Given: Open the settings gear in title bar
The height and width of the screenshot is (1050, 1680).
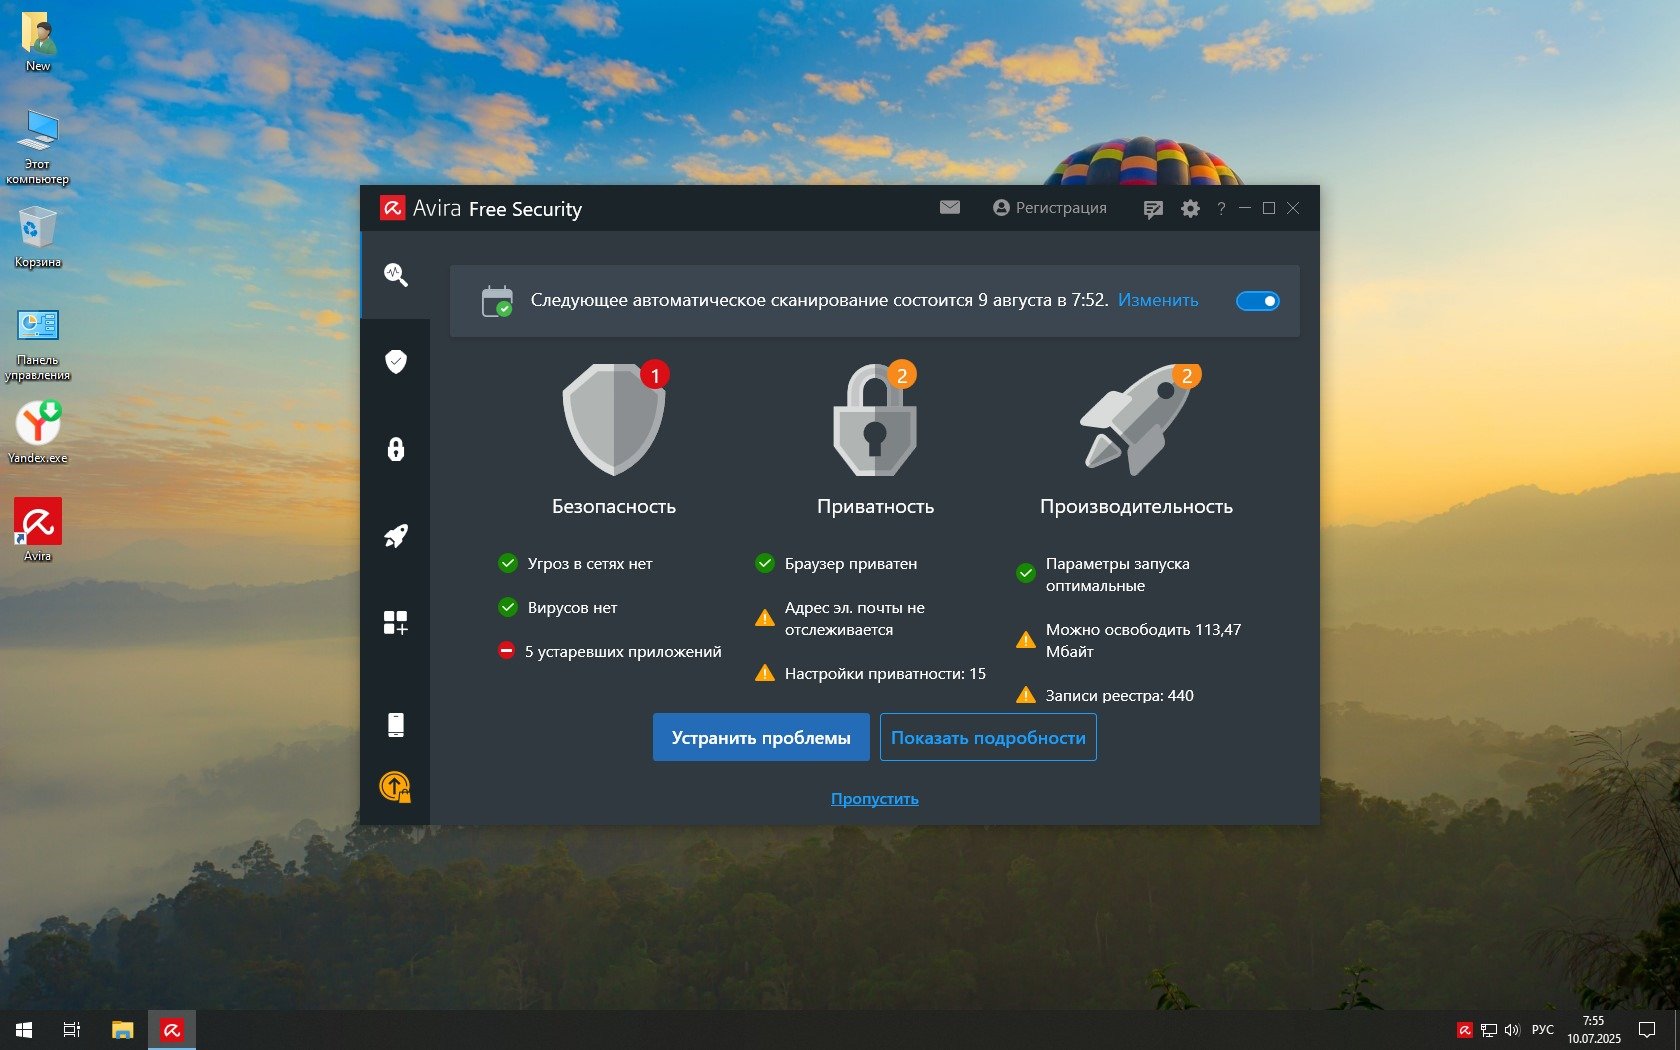Looking at the screenshot, I should [1190, 209].
